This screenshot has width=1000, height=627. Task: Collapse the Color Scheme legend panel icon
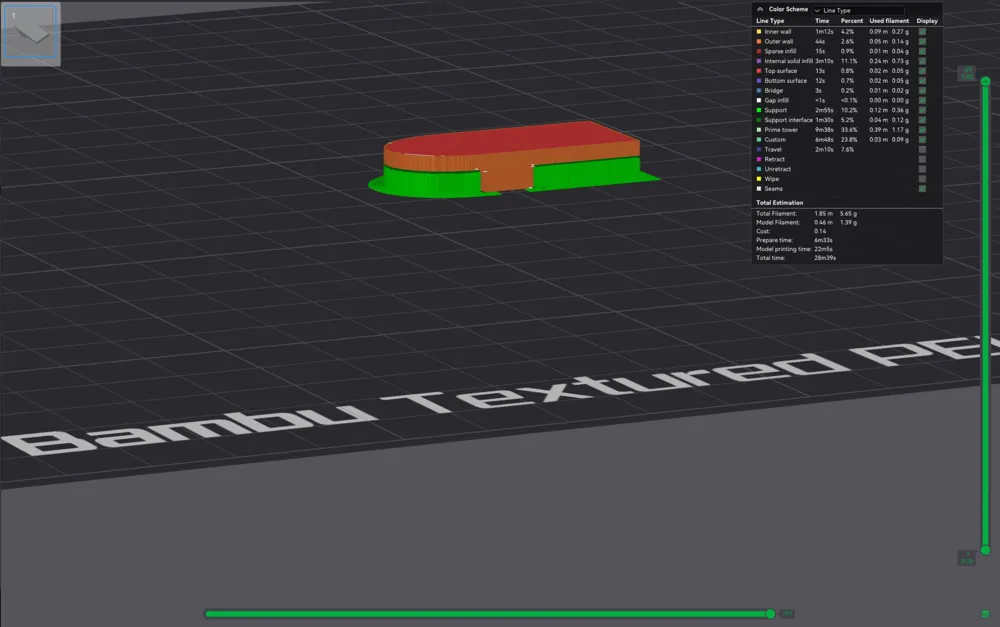tap(760, 10)
